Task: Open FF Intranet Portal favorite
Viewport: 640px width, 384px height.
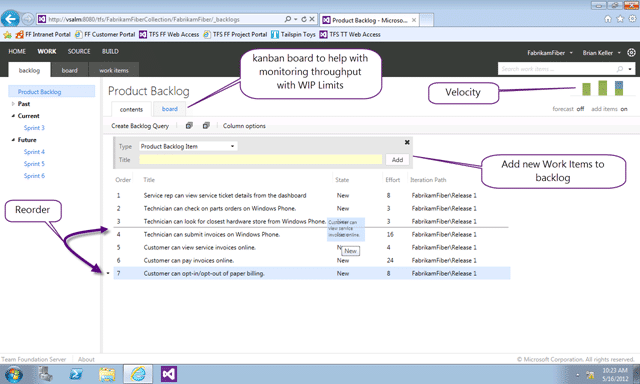Action: point(43,35)
